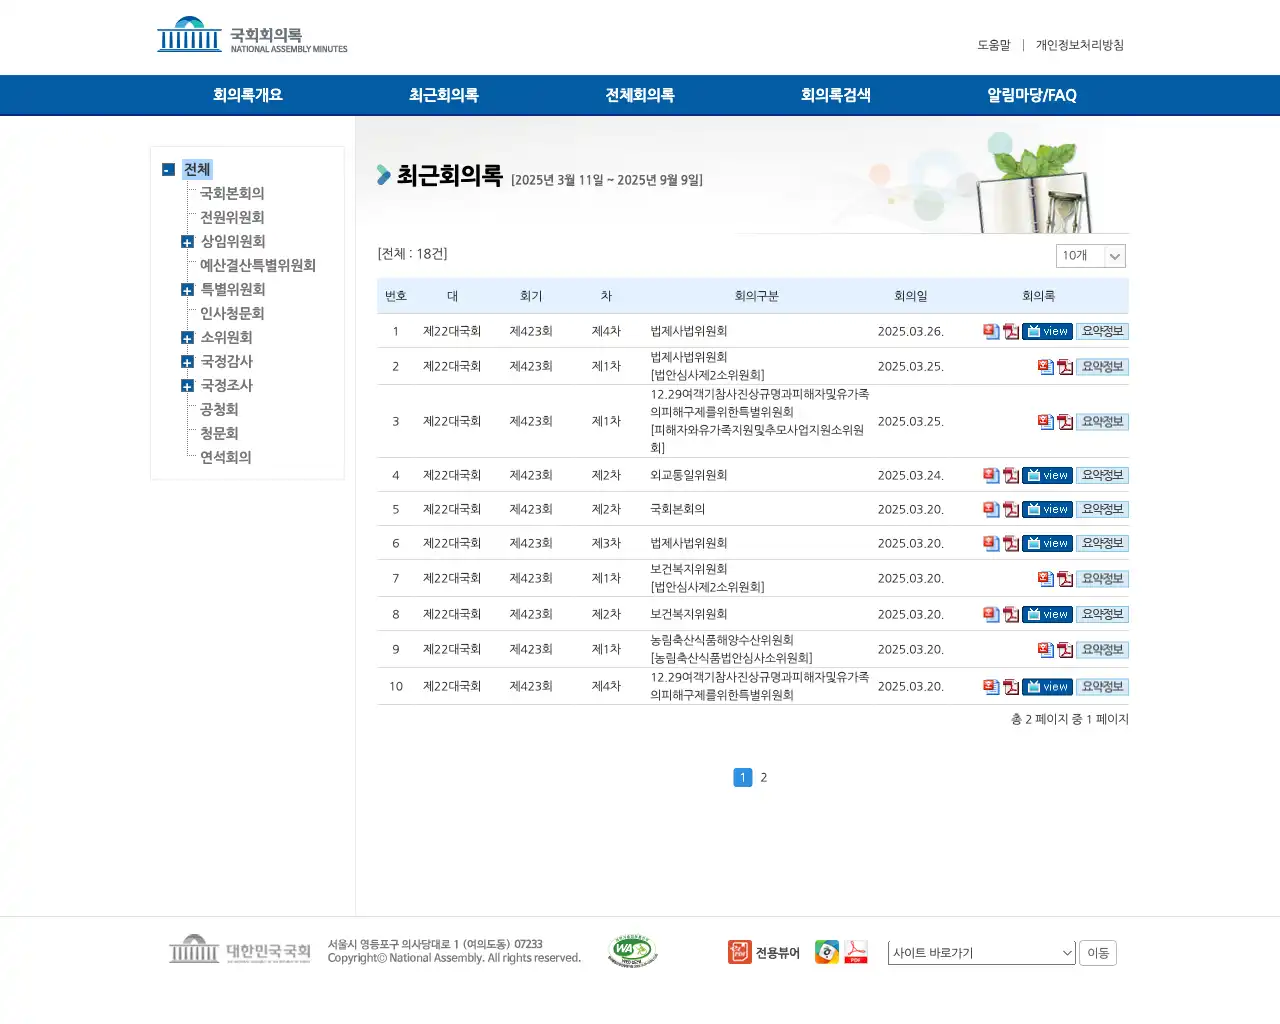Open the 전체회의록 menu
1280x1024 pixels.
(640, 95)
